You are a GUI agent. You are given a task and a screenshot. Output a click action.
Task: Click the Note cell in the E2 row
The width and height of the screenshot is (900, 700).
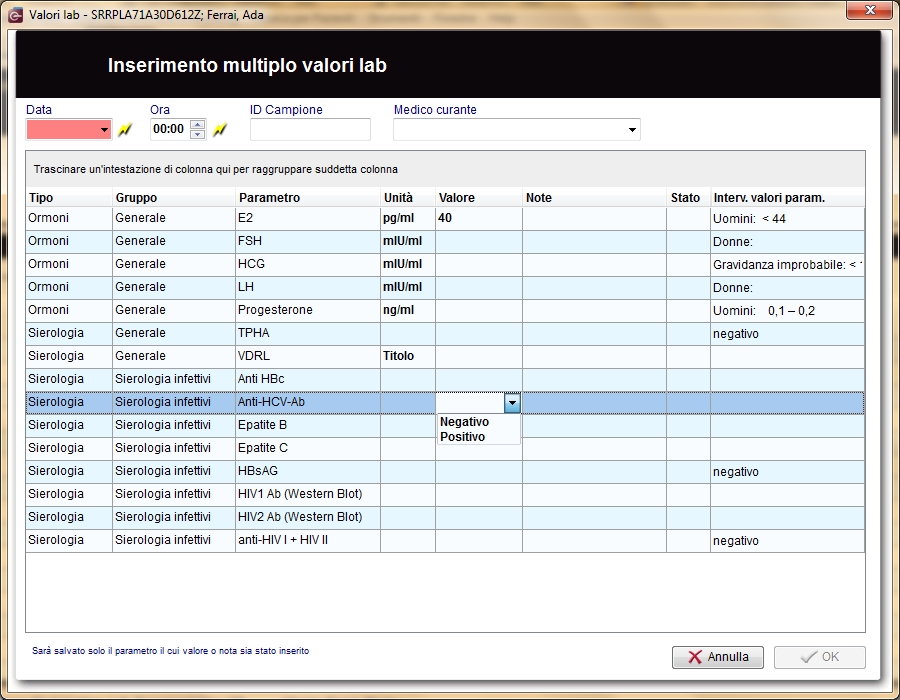(594, 219)
